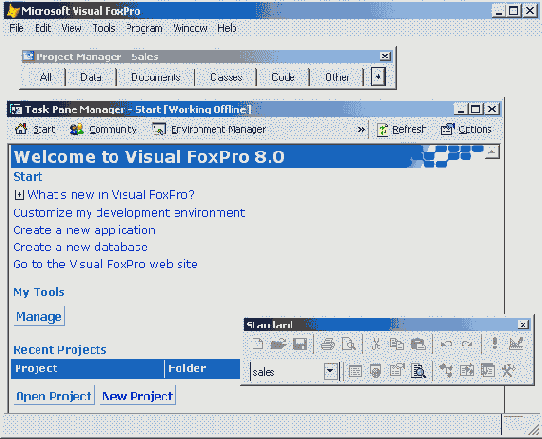Click the Redo arrow icon
This screenshot has height=439, width=542.
click(x=467, y=344)
